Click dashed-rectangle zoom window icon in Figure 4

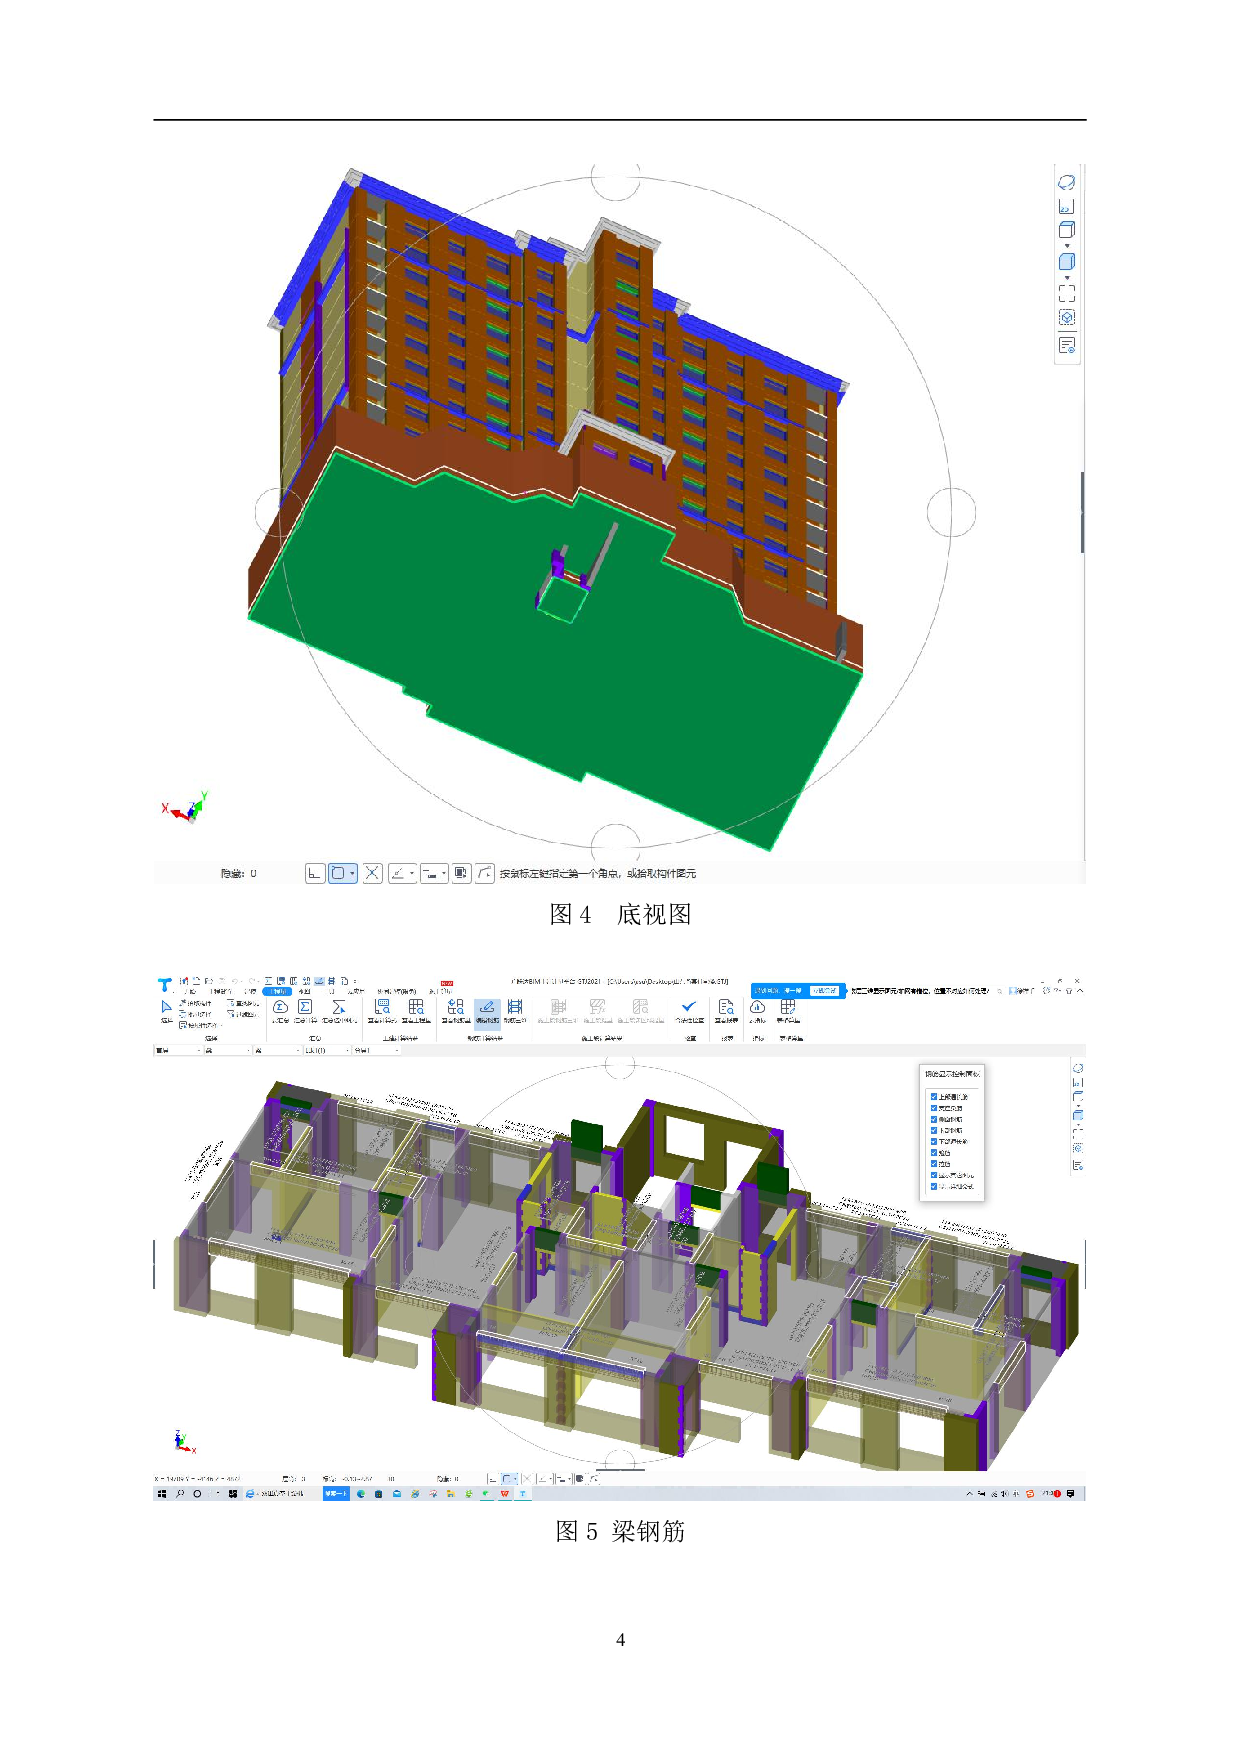click(1067, 293)
